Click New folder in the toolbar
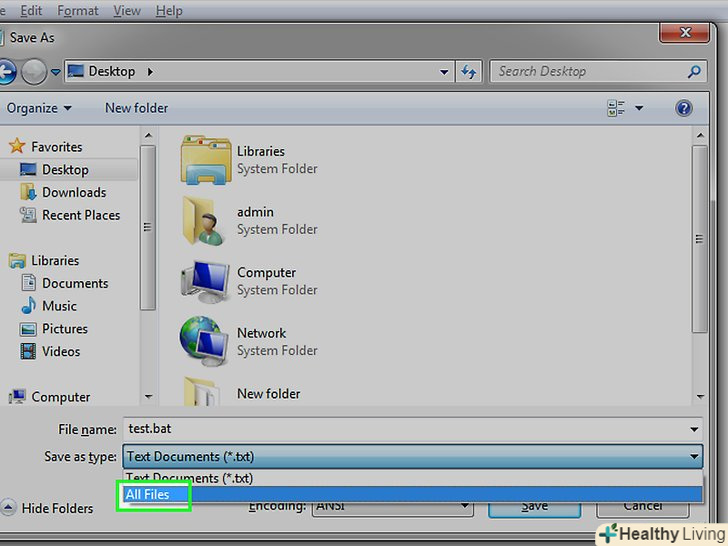This screenshot has height=546, width=728. [136, 108]
